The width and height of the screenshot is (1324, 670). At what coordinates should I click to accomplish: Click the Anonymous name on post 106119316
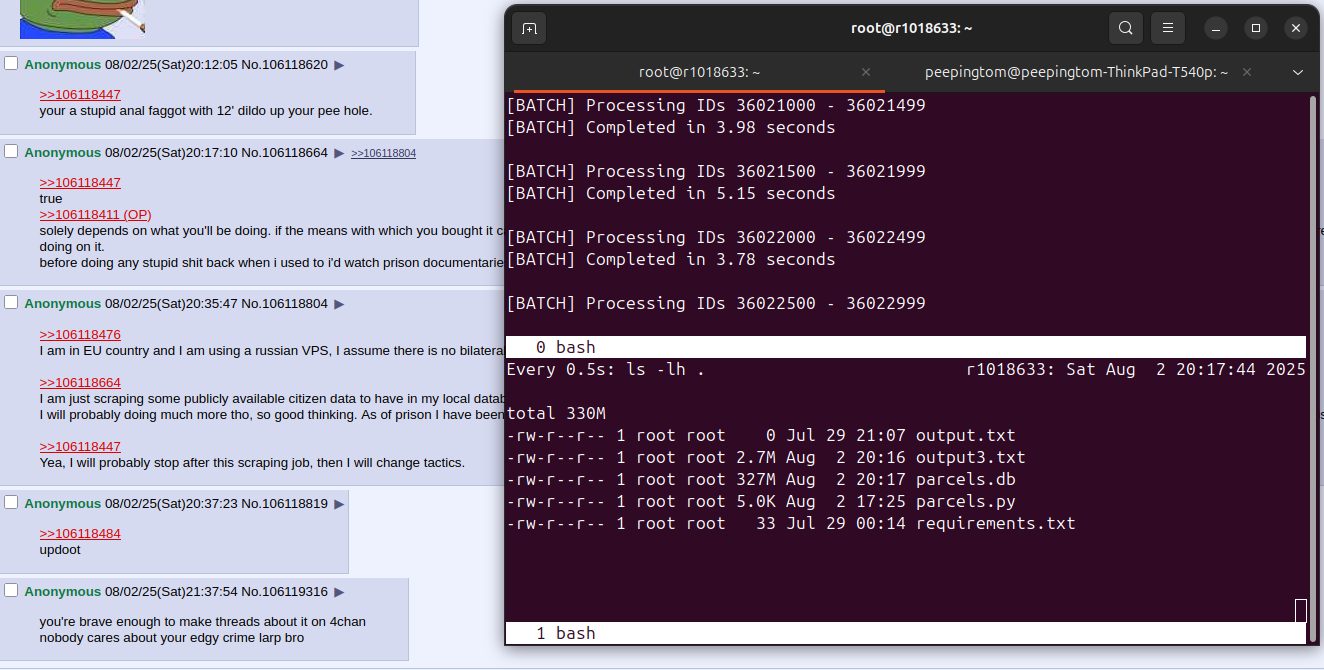pos(63,592)
